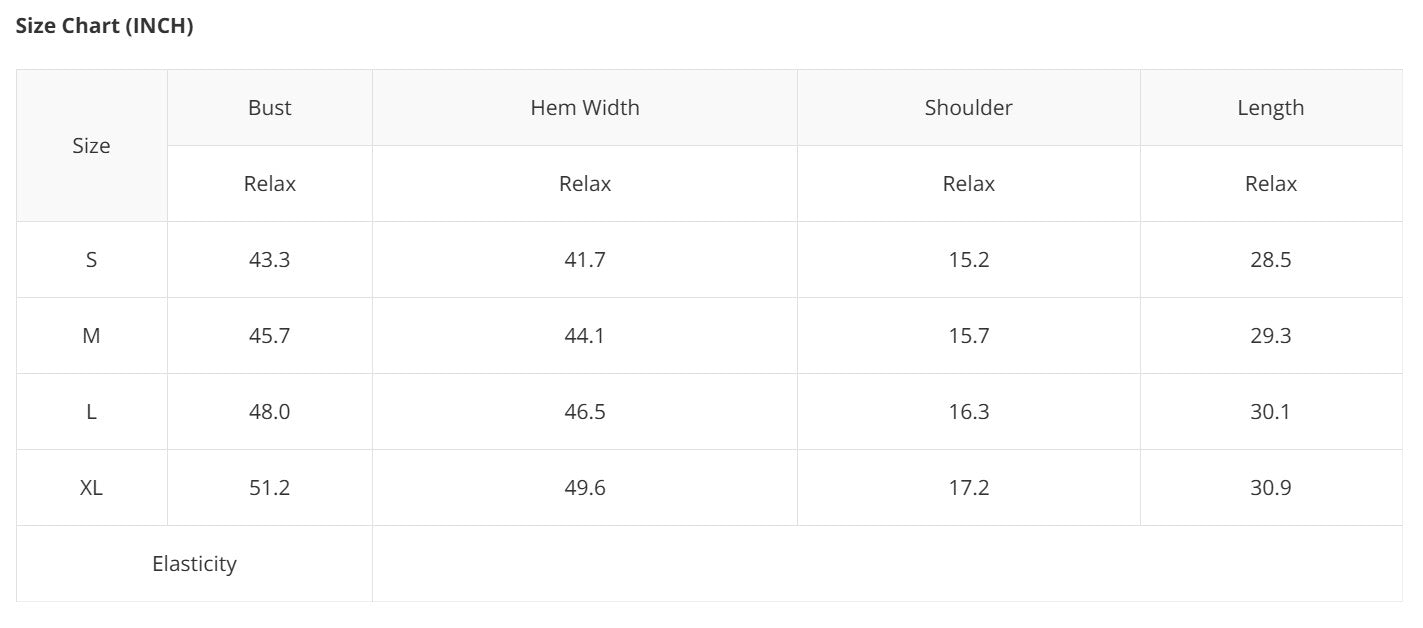
Task: Select the Size column header
Action: (x=91, y=146)
